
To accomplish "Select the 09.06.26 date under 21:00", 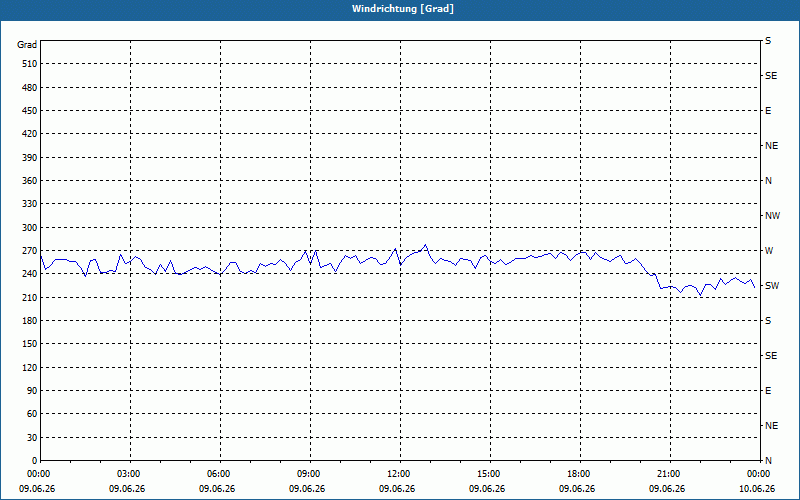I will tap(667, 489).
